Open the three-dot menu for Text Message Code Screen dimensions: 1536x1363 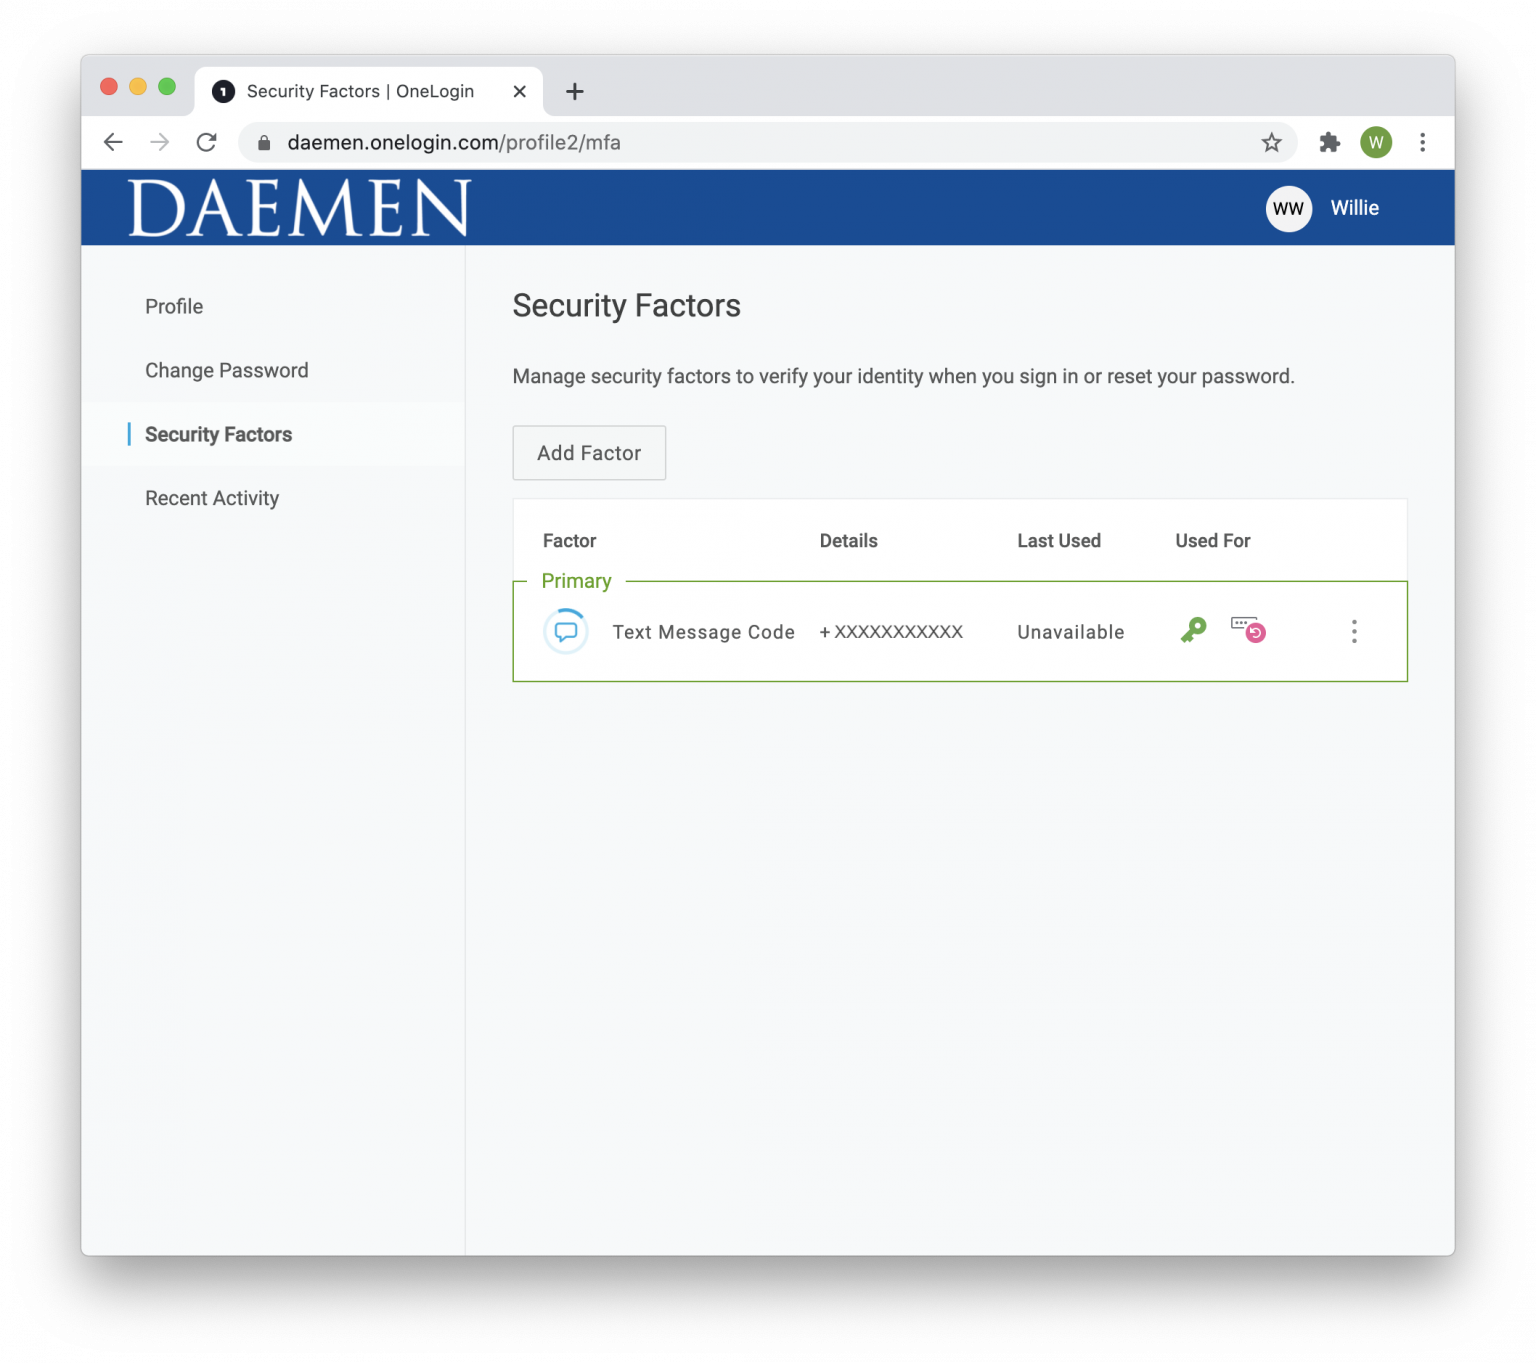coord(1354,632)
